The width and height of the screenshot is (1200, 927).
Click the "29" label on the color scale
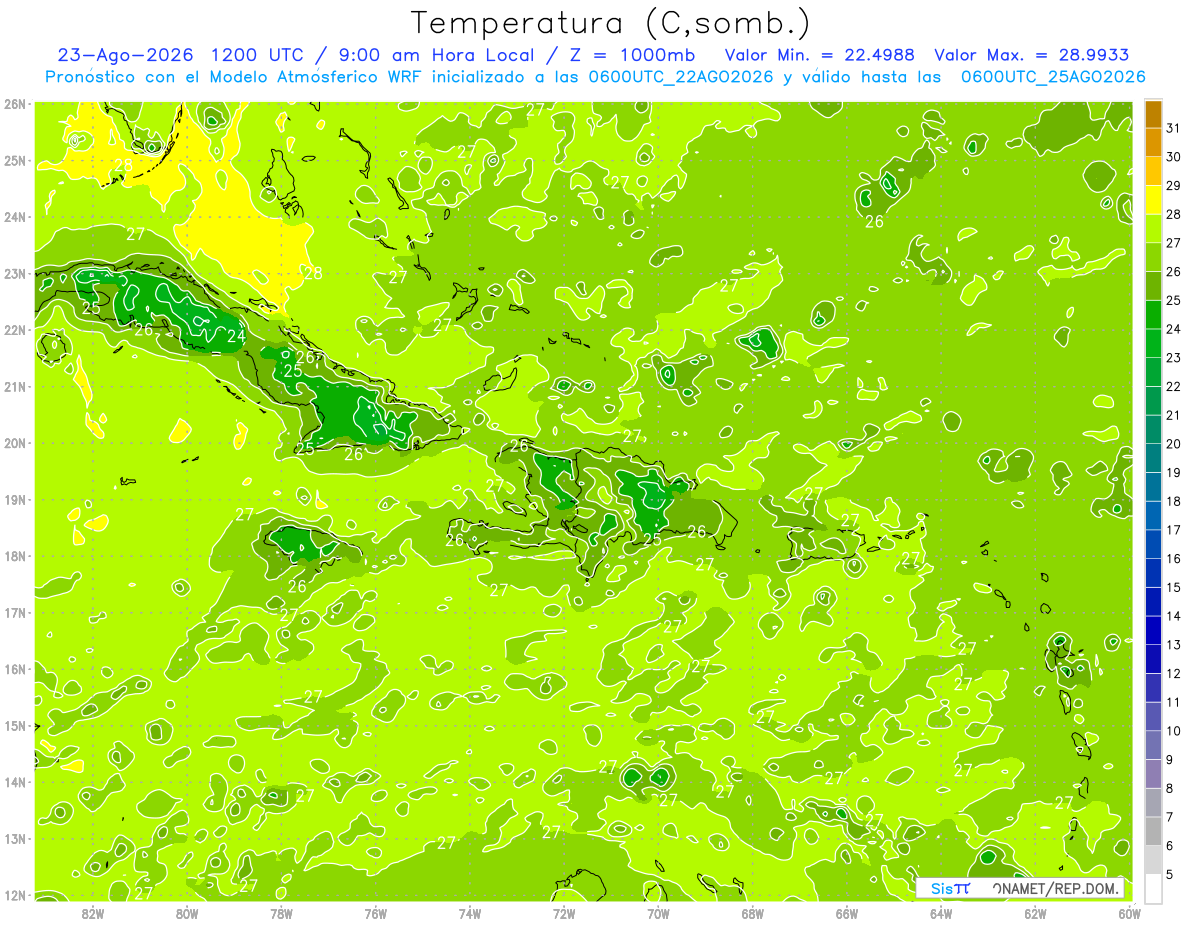[1173, 186]
